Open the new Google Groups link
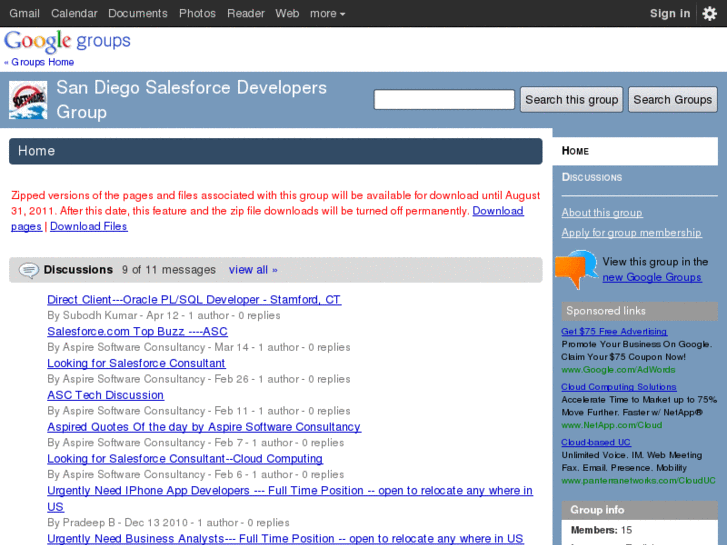The image size is (727, 545). pos(652,277)
